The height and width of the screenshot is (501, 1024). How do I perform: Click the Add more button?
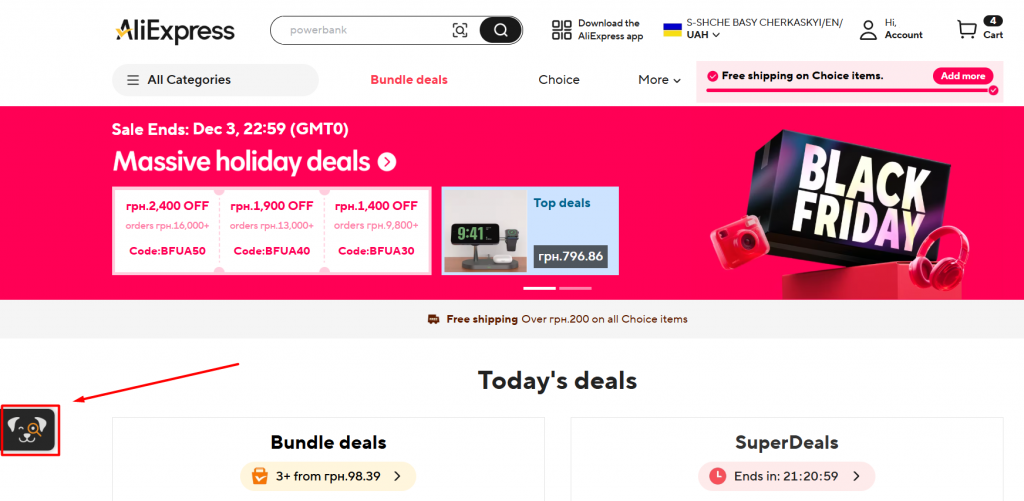963,76
